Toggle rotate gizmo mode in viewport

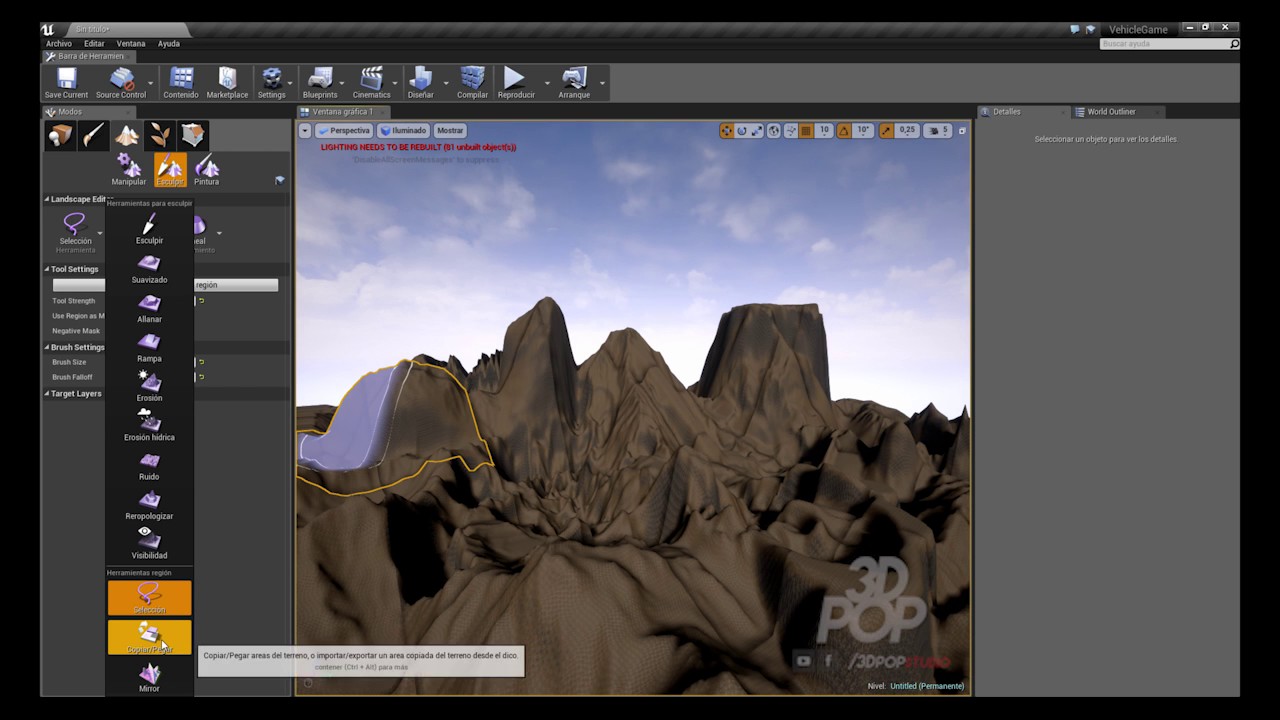742,131
